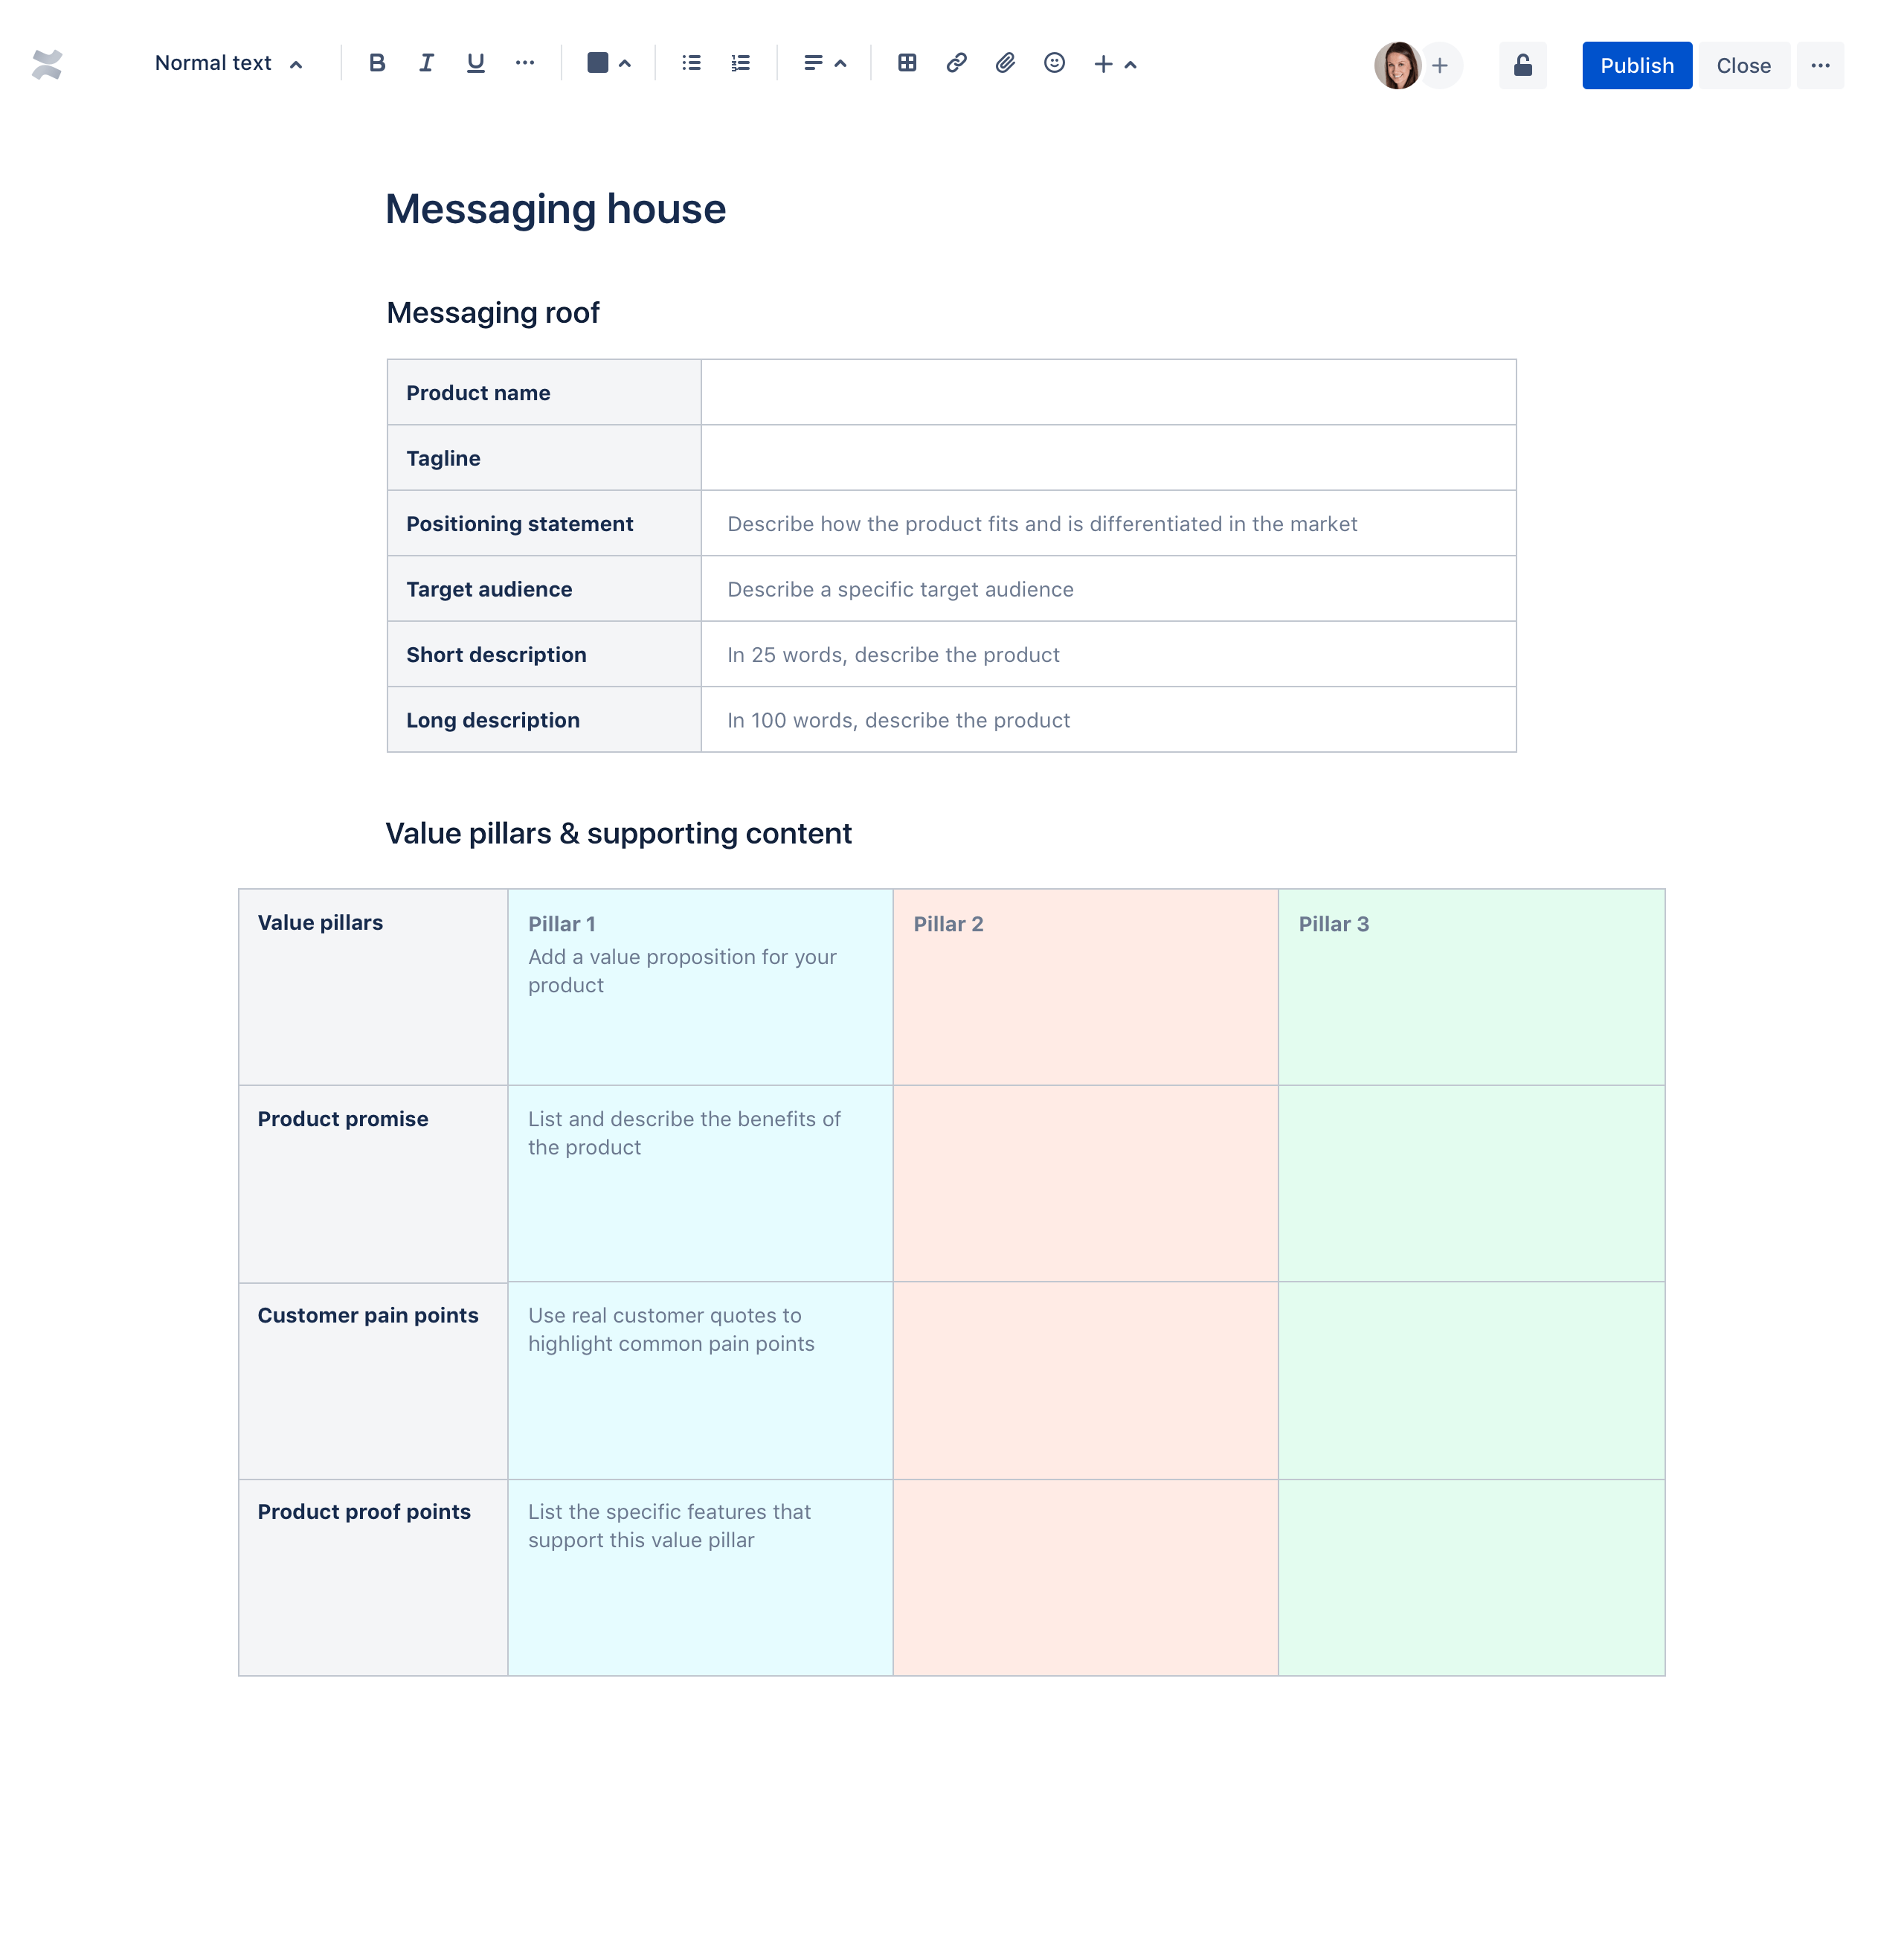The width and height of the screenshot is (1904, 1934).
Task: Insert a link
Action: (955, 63)
